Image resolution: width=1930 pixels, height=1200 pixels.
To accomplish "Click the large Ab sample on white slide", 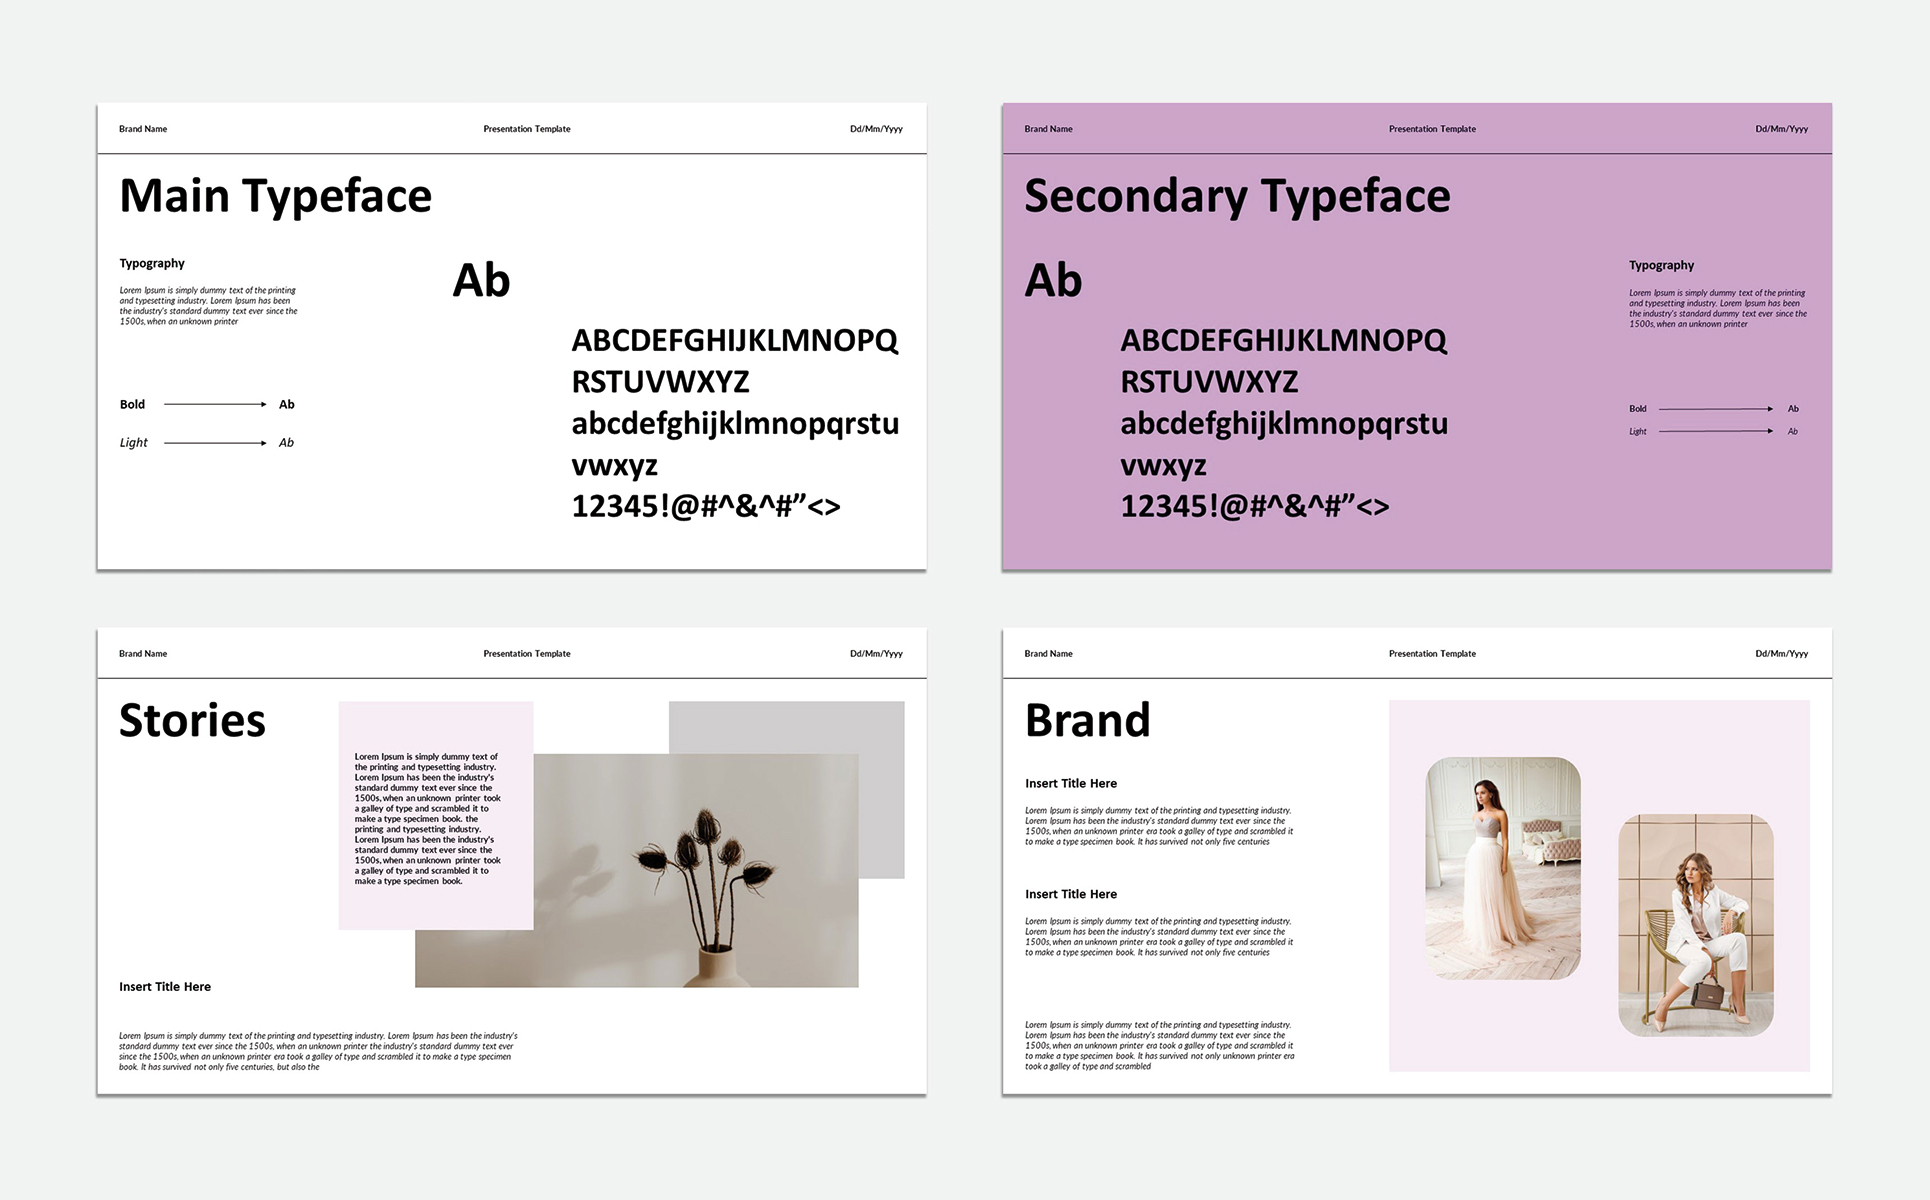I will (x=481, y=281).
